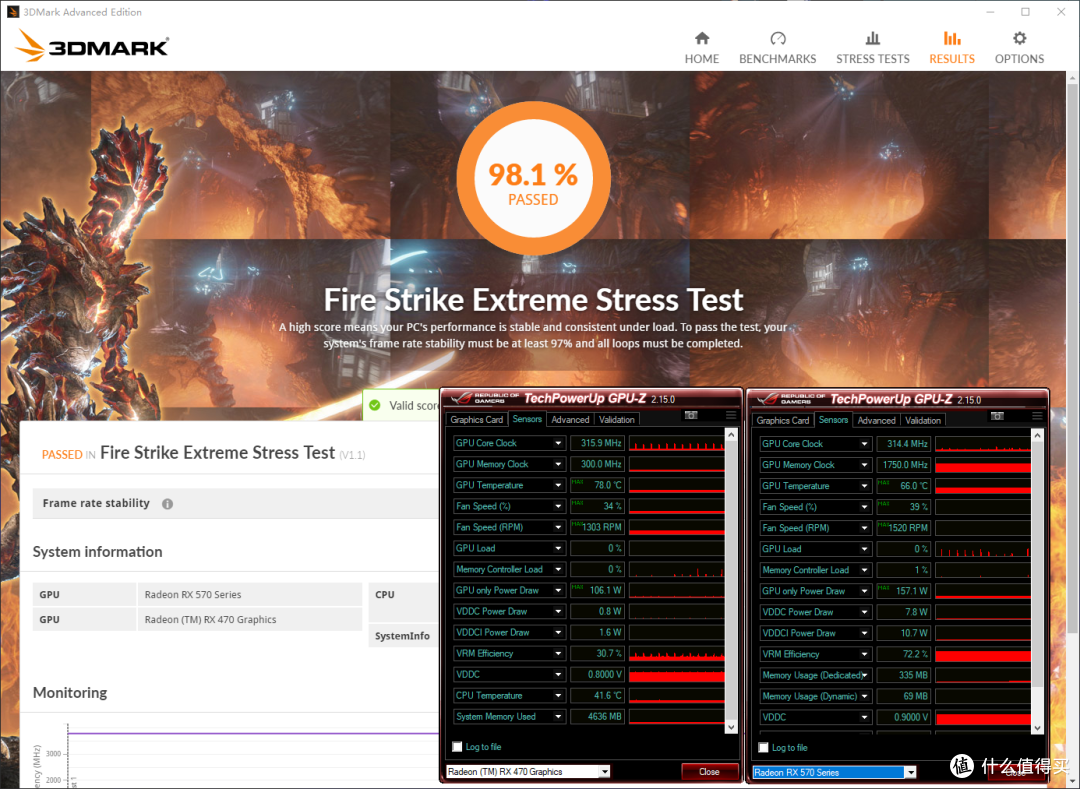Click the green Valid score checkmark
Image resolution: width=1080 pixels, height=789 pixels.
(375, 405)
